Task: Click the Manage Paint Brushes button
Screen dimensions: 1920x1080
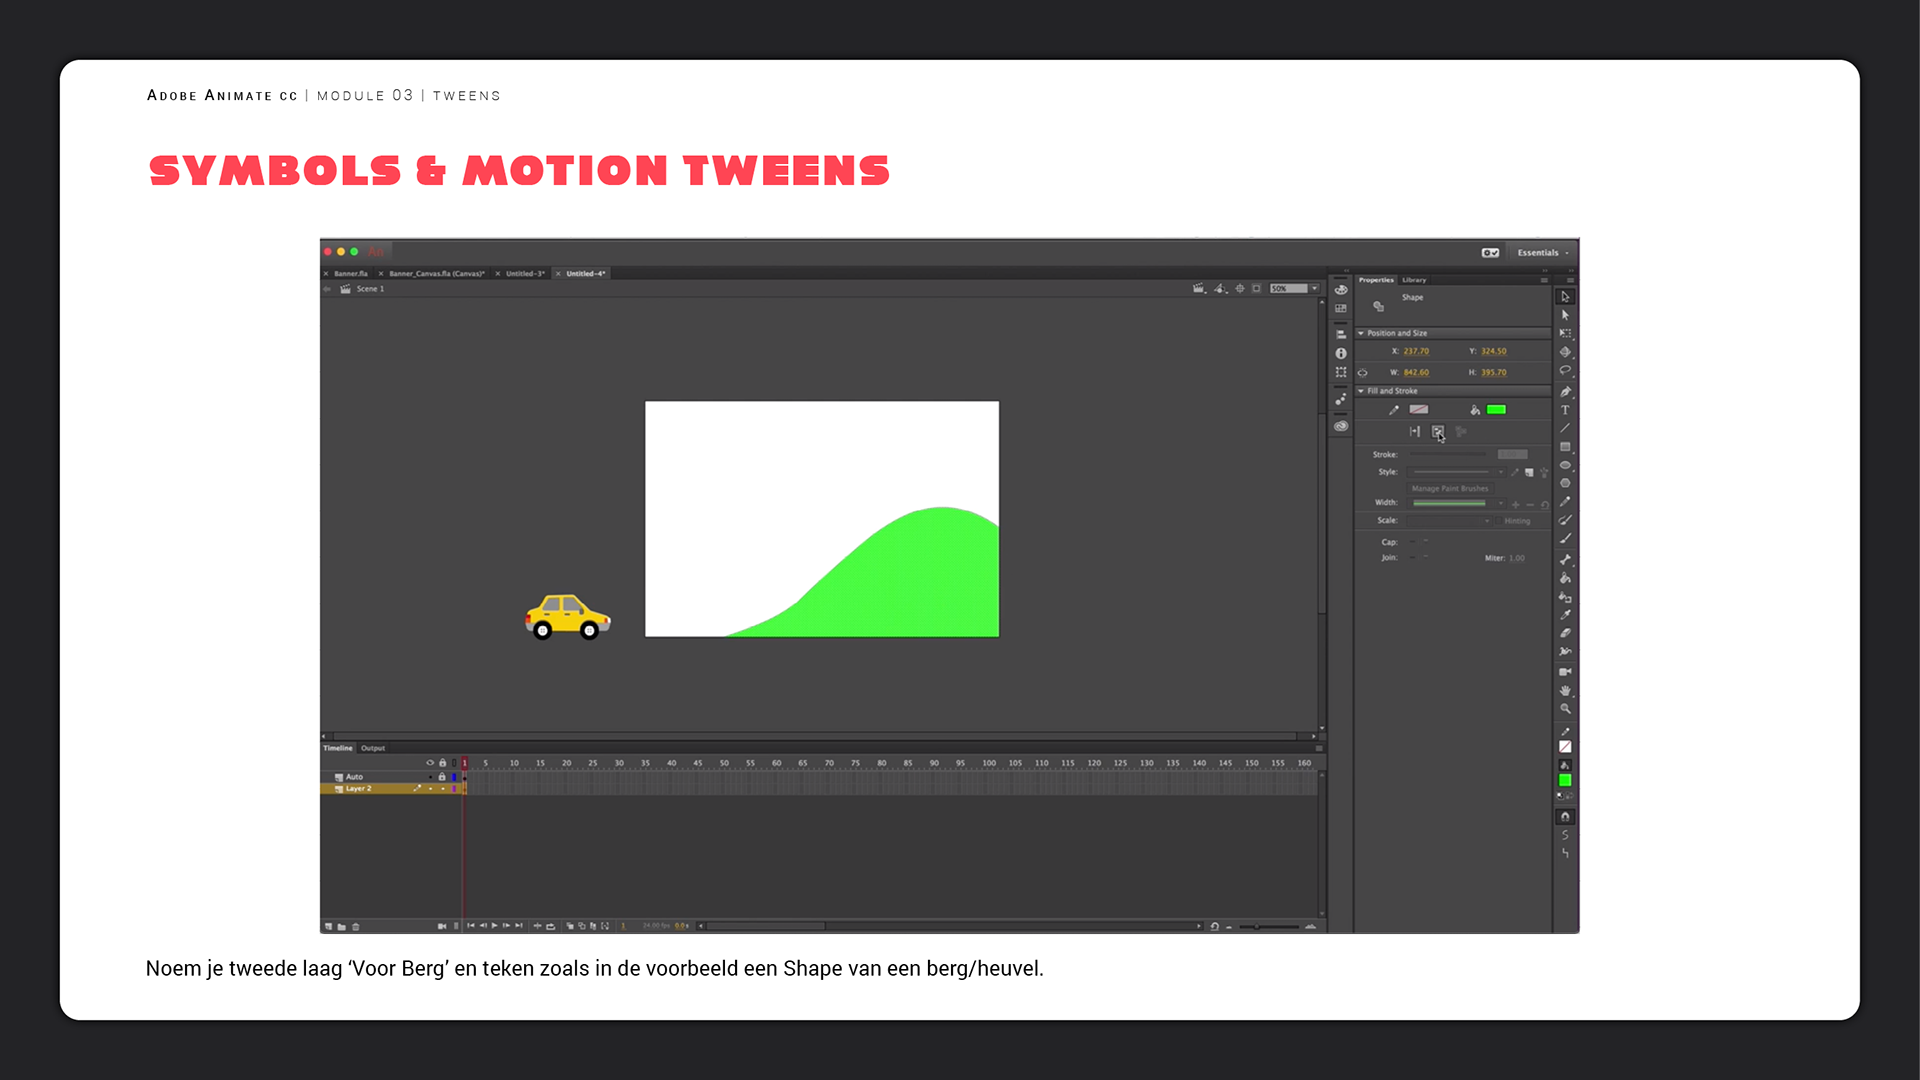Action: point(1449,489)
